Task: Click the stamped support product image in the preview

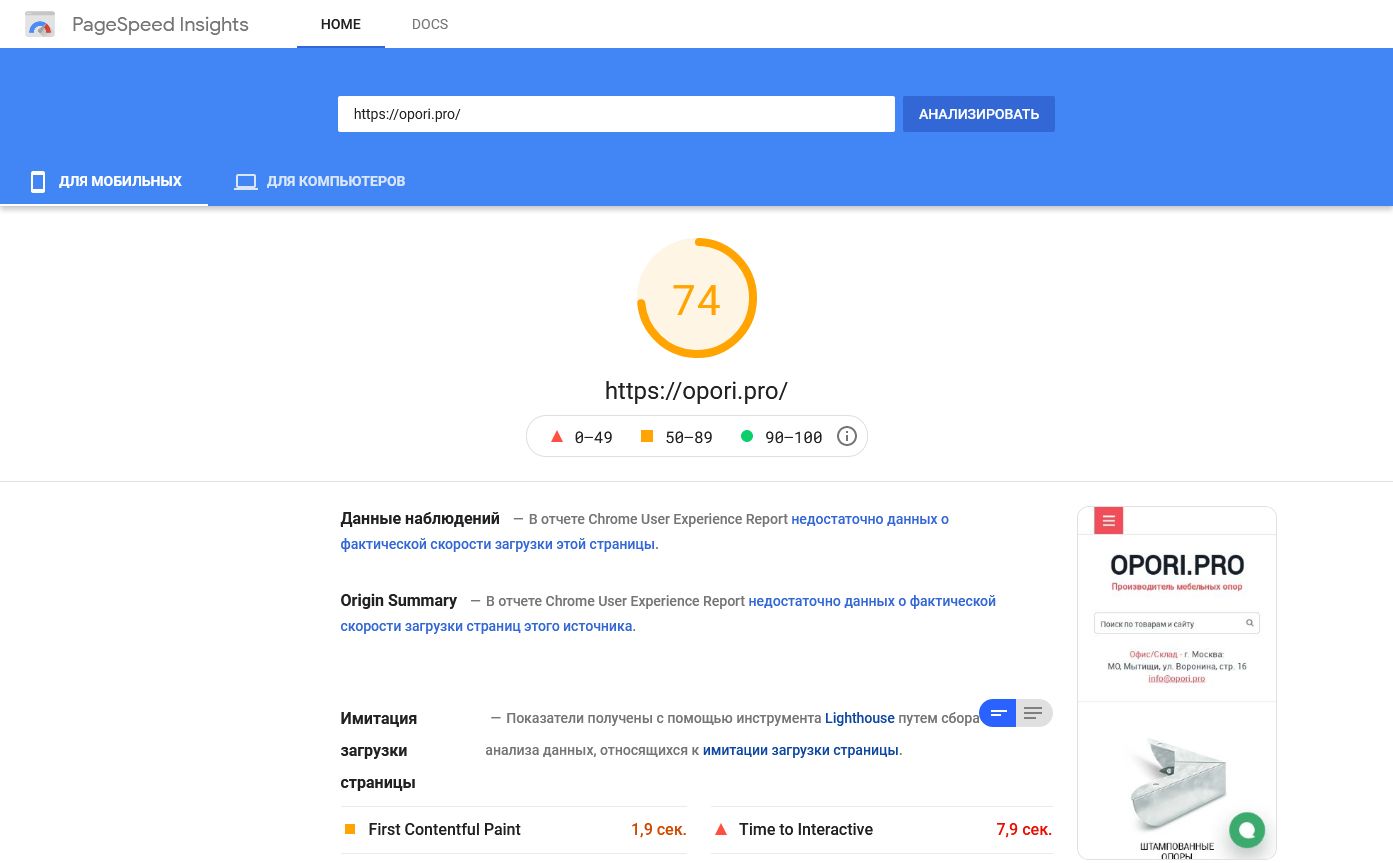Action: tap(1177, 785)
